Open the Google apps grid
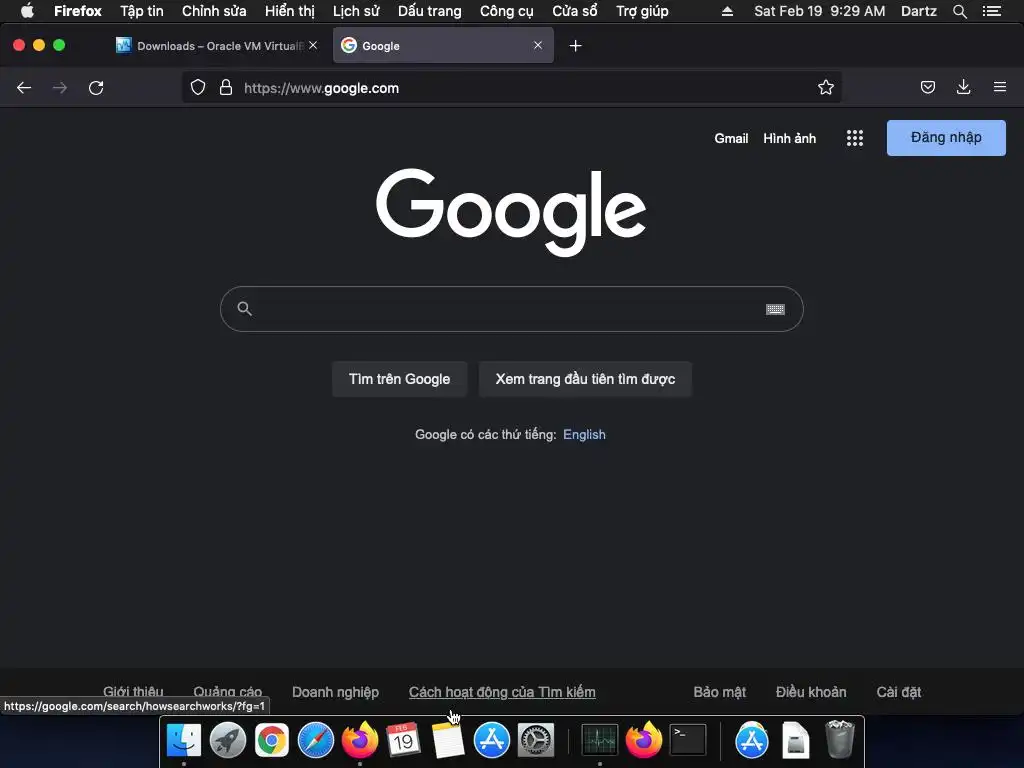 [x=855, y=138]
